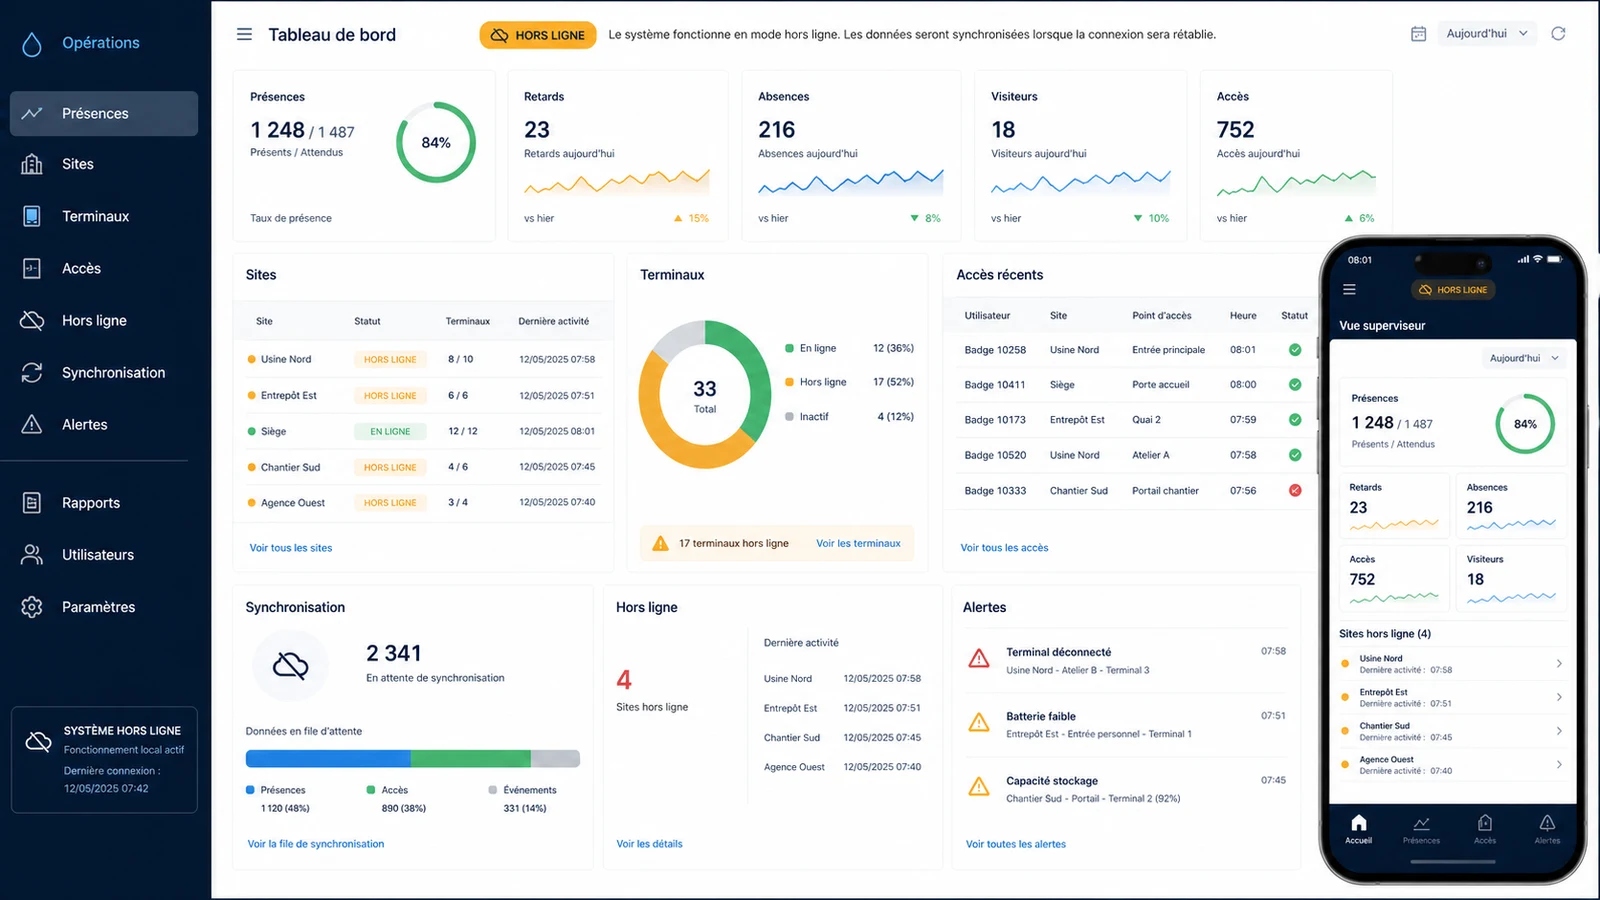
Task: Click the Rapports document icon in sidebar
Action: point(32,503)
